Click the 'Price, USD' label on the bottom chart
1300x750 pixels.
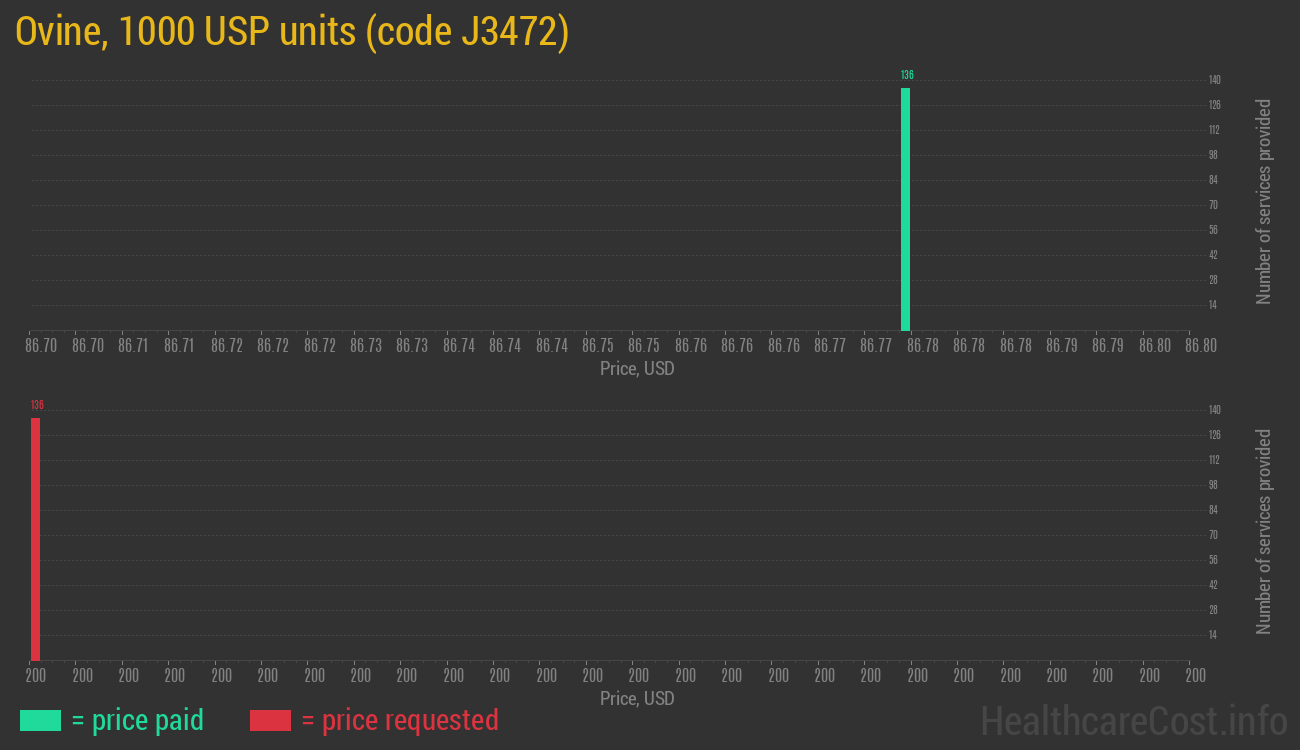[637, 698]
